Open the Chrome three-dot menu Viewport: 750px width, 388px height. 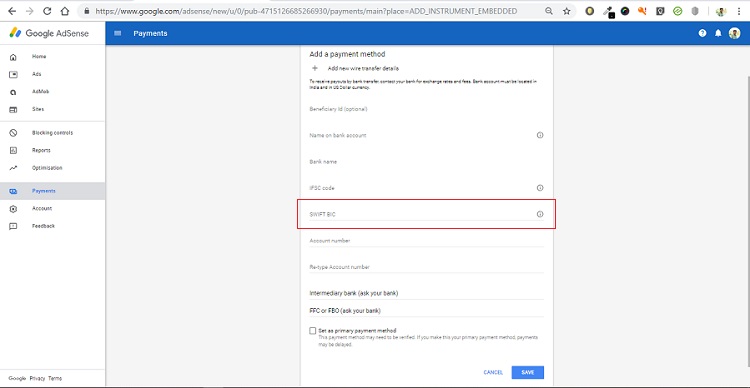pos(739,11)
